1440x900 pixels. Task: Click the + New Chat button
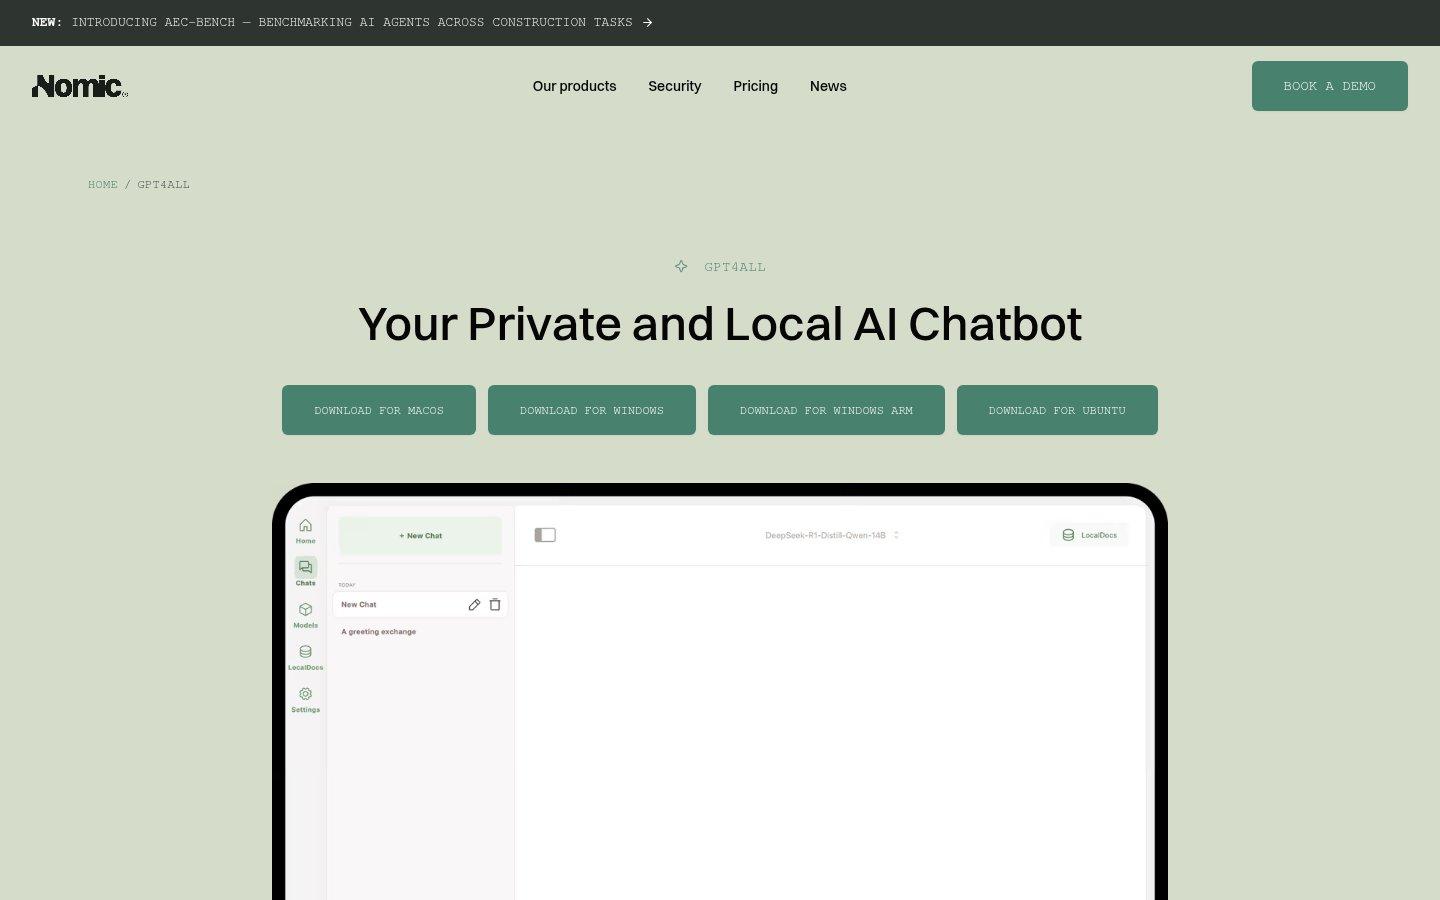coord(420,535)
